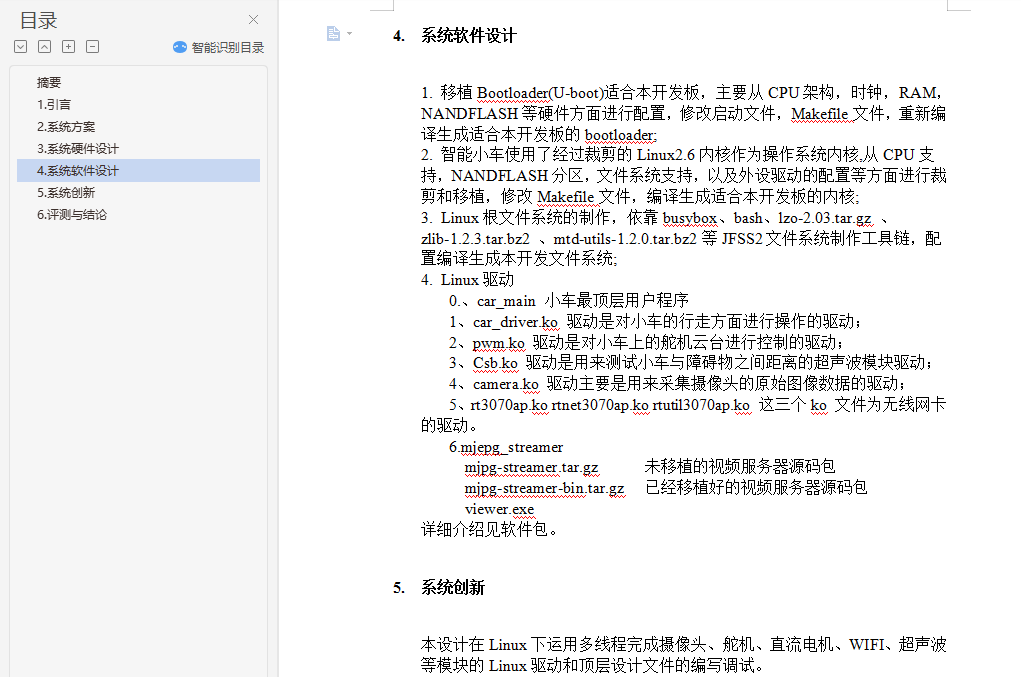Click the down-chevron expand-all icon in 目录 panel
The image size is (1021, 677).
pyautogui.click(x=21, y=47)
